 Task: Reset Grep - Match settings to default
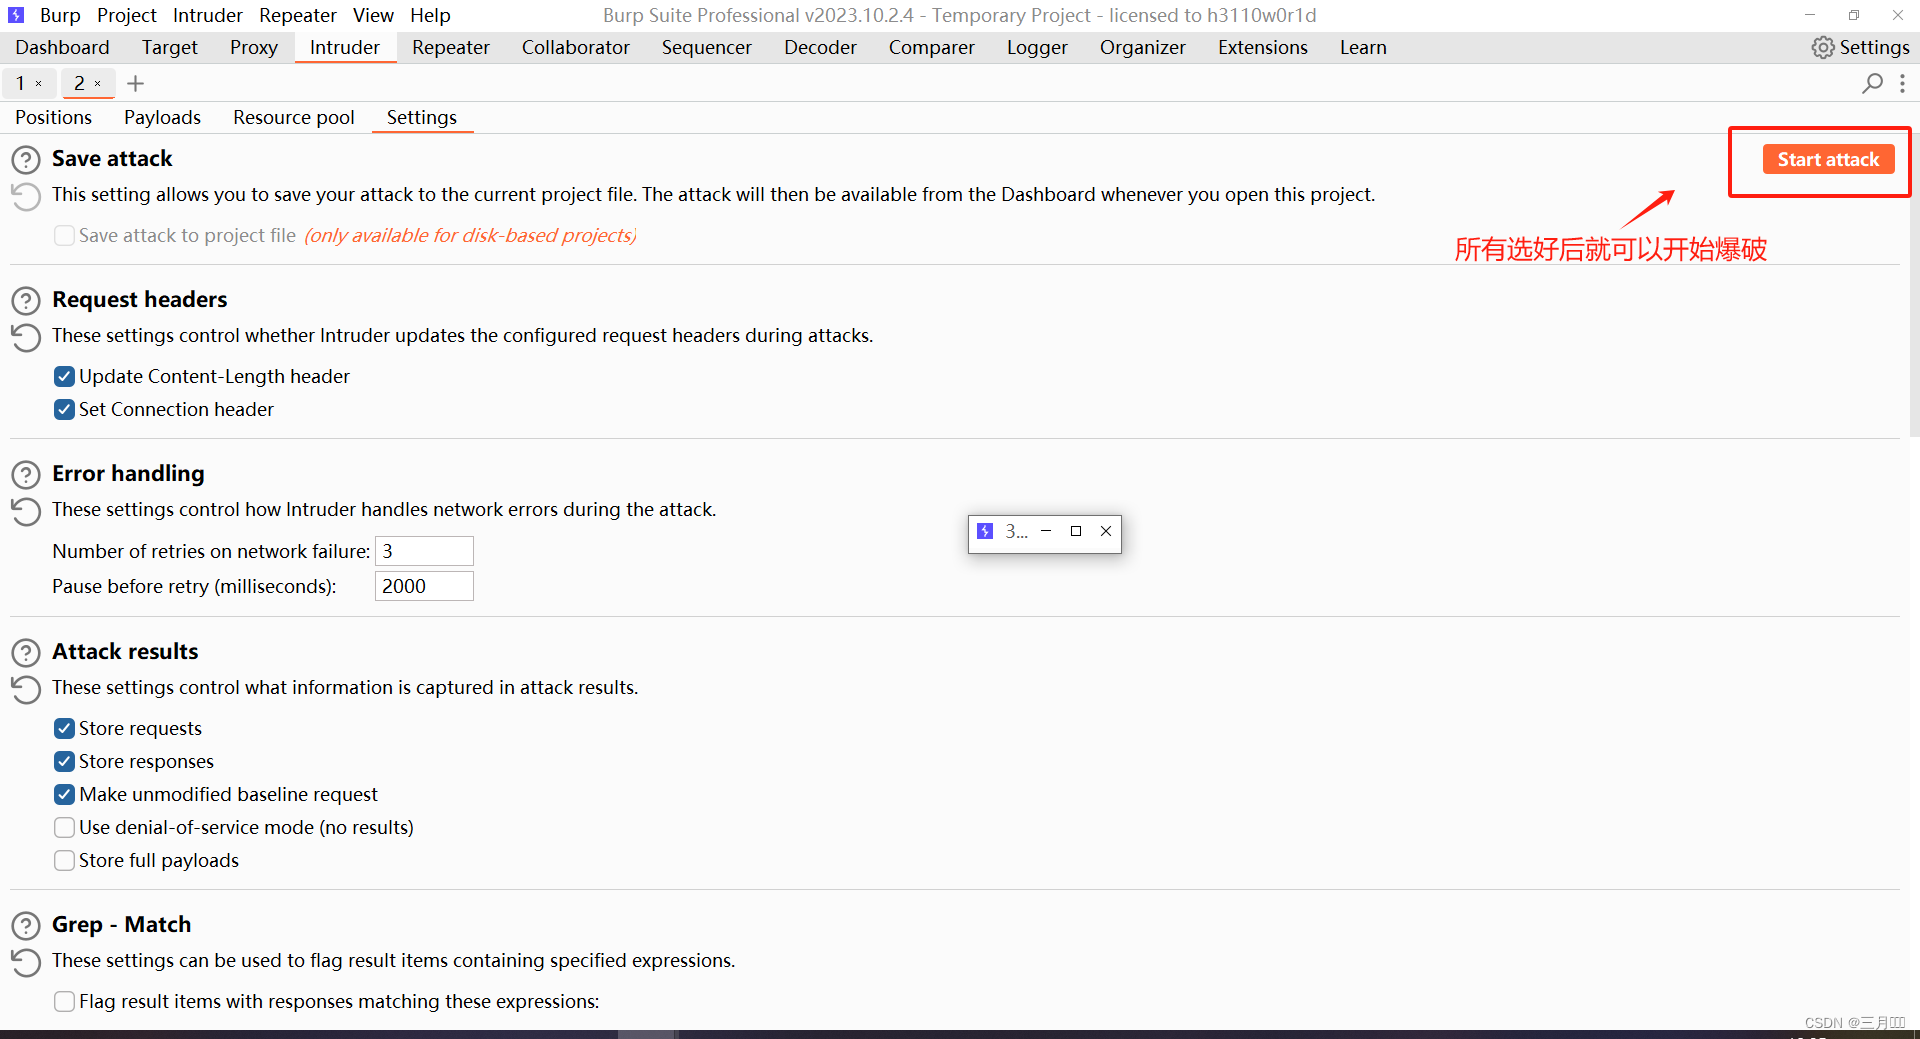(x=26, y=962)
